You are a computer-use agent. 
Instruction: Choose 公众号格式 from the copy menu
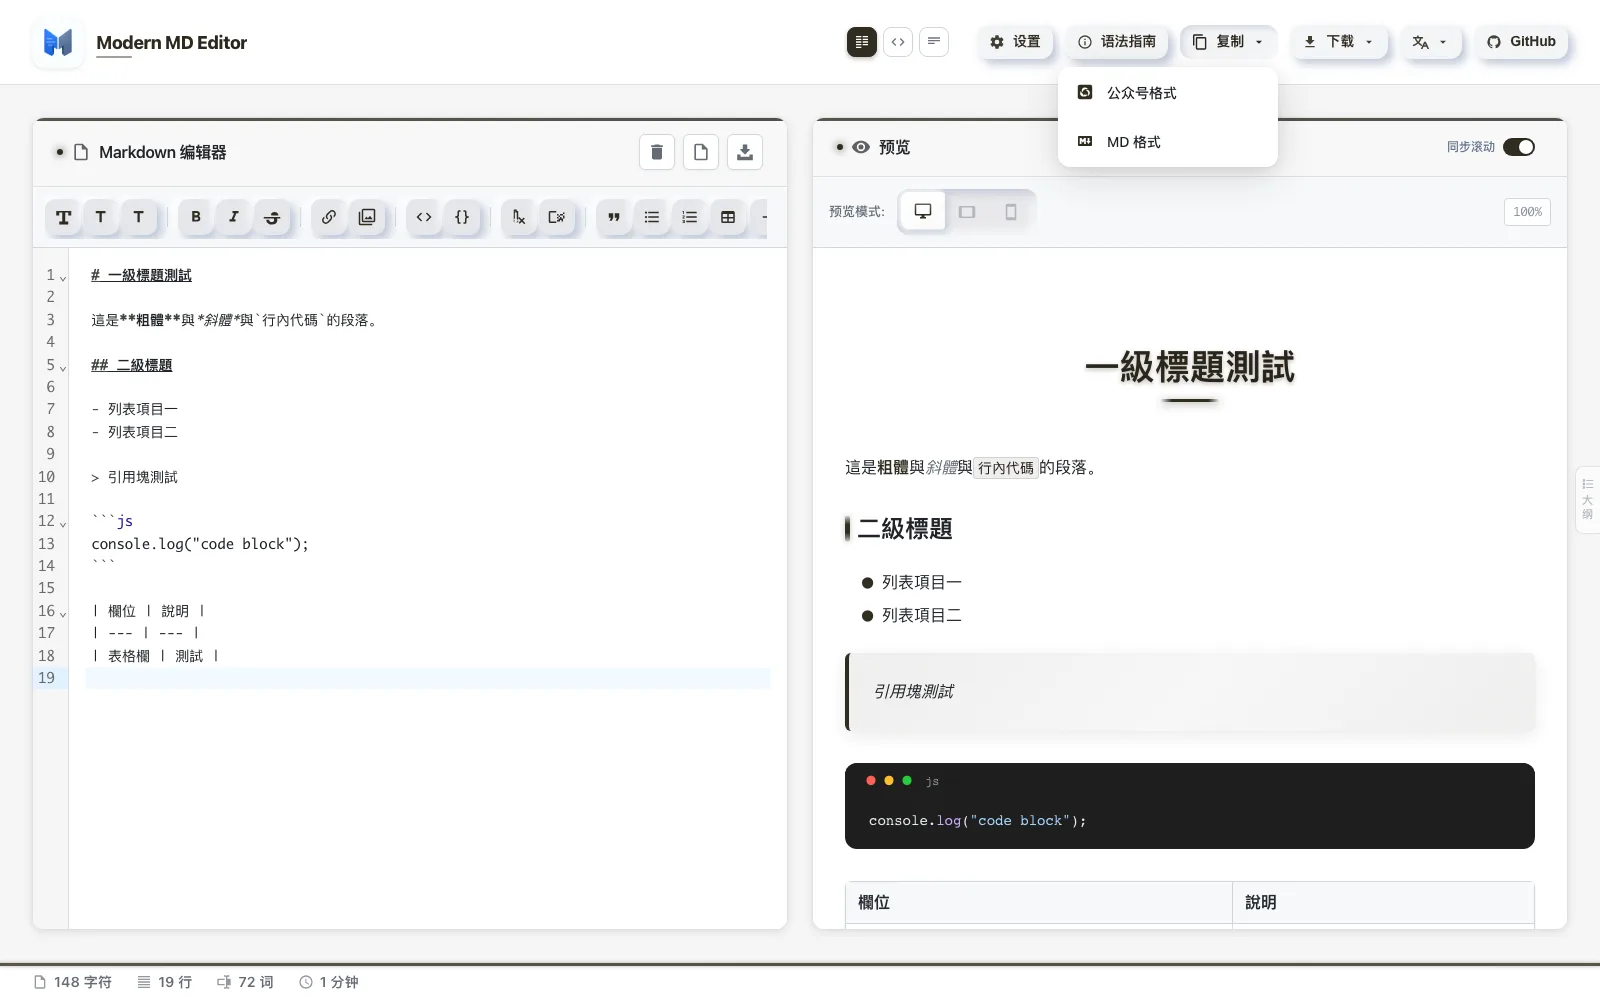pyautogui.click(x=1168, y=92)
